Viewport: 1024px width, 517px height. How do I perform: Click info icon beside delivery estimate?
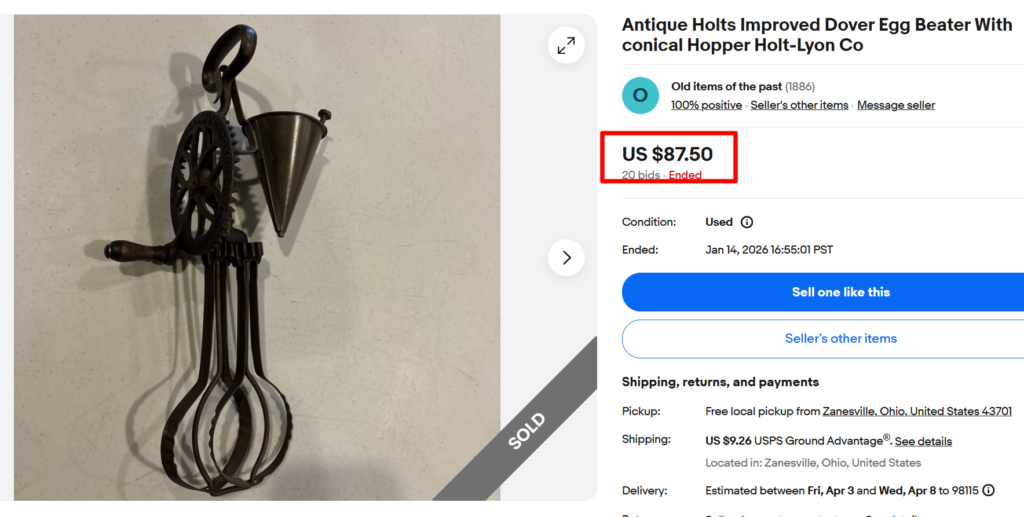coord(988,490)
